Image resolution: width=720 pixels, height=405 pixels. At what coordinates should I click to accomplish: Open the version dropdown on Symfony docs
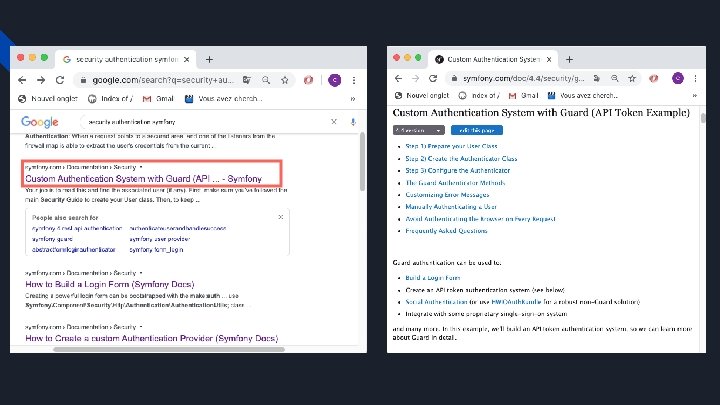tap(419, 130)
